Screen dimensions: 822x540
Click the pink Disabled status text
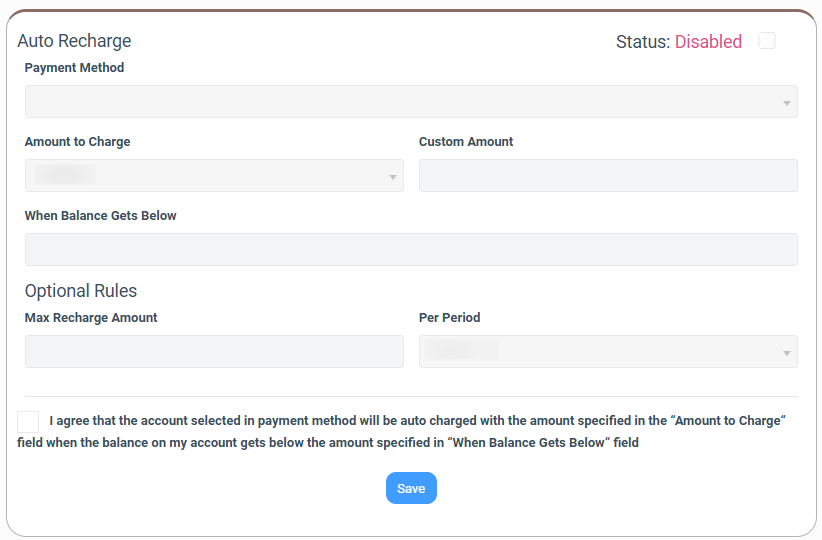[708, 41]
